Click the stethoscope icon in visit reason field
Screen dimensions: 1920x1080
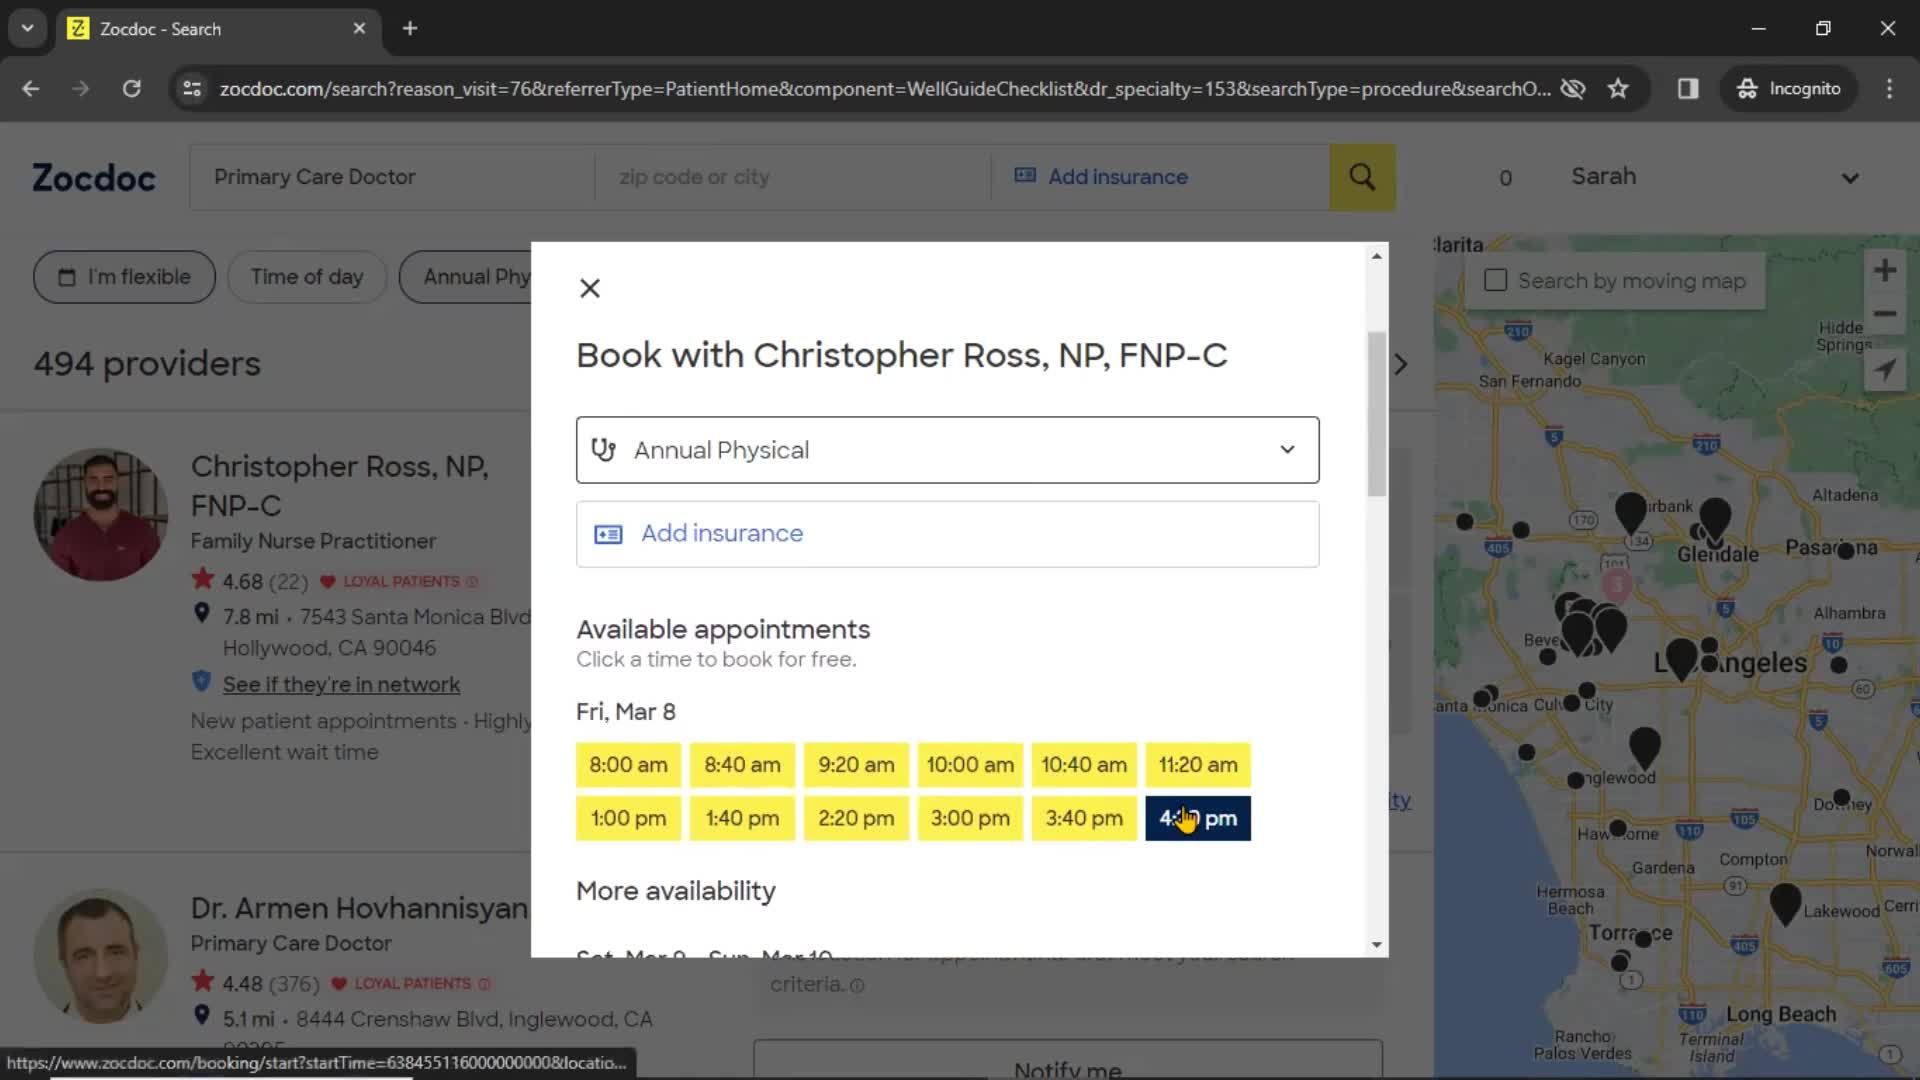click(x=603, y=450)
